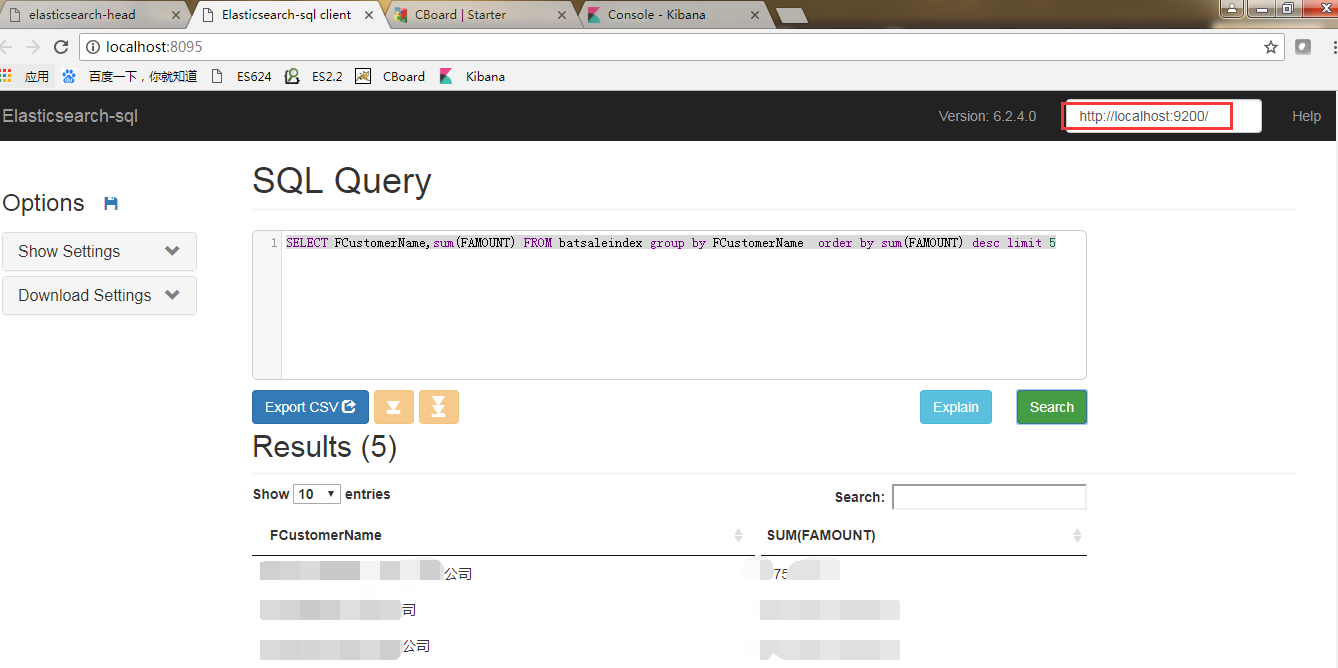Click the Elasticsearch URL field localhost:9200
The image size is (1338, 668).
click(x=1164, y=116)
